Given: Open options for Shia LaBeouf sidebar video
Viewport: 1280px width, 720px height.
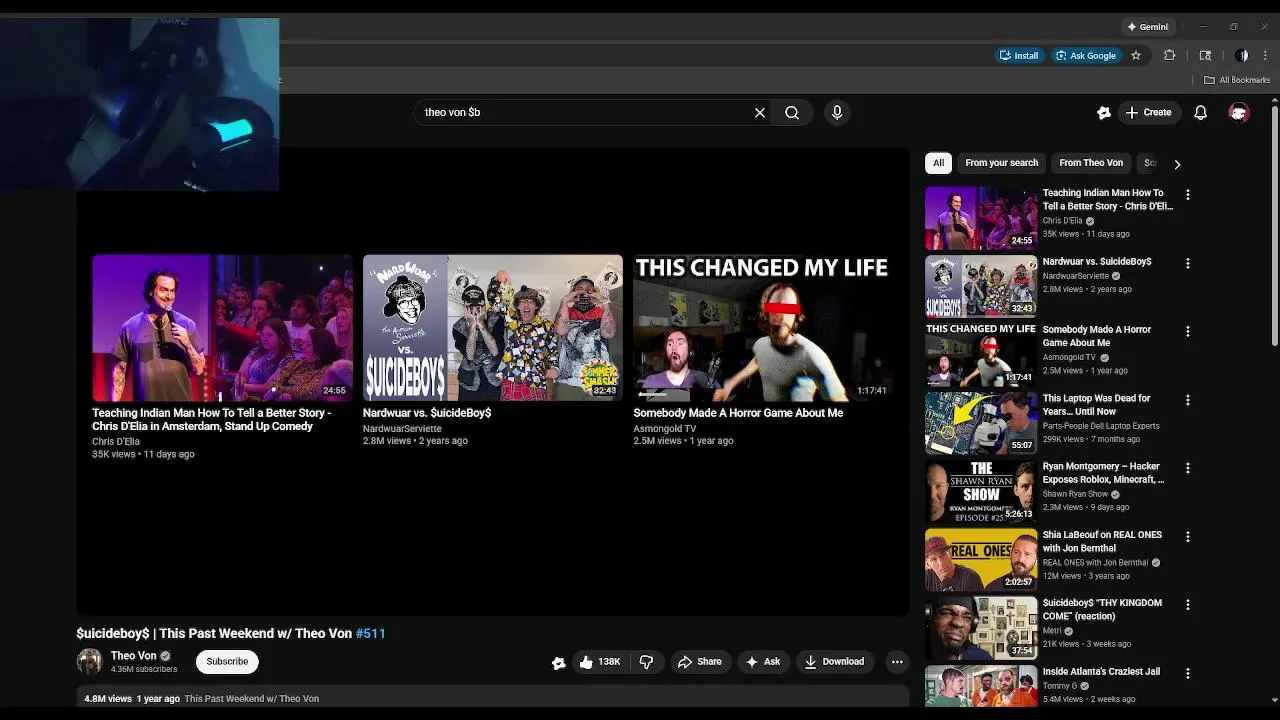Looking at the screenshot, I should (x=1188, y=537).
